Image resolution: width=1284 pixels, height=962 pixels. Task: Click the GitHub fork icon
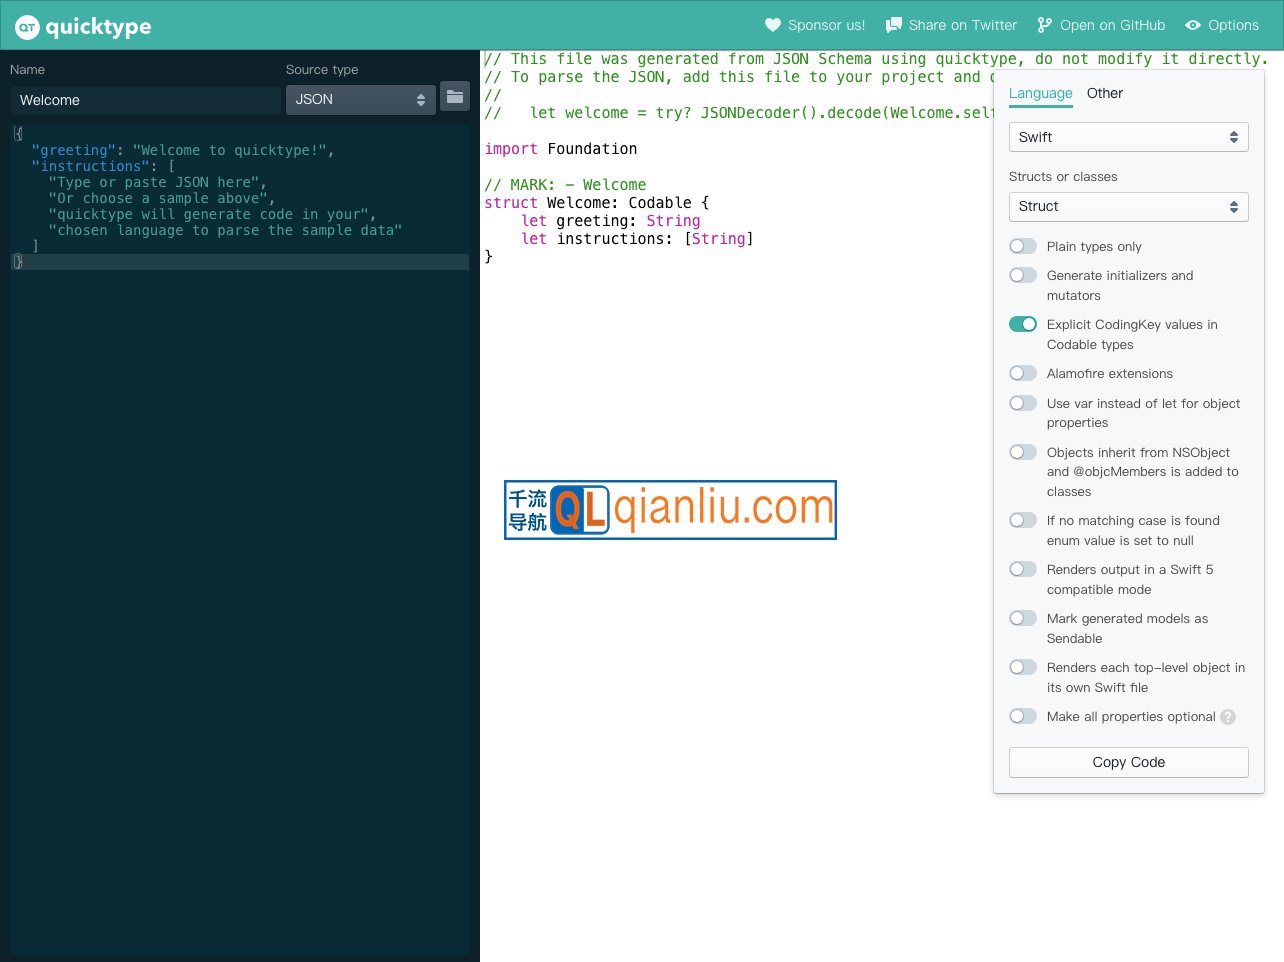pyautogui.click(x=1045, y=25)
